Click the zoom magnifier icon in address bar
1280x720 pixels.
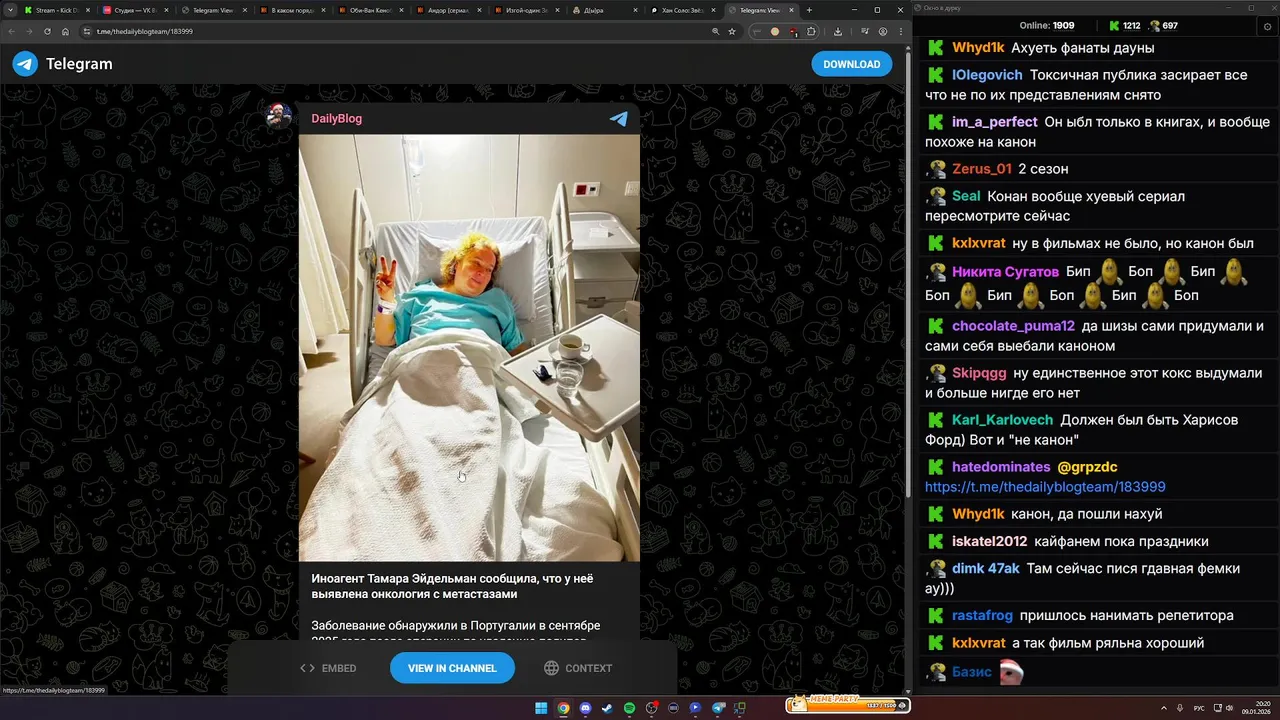(x=716, y=31)
